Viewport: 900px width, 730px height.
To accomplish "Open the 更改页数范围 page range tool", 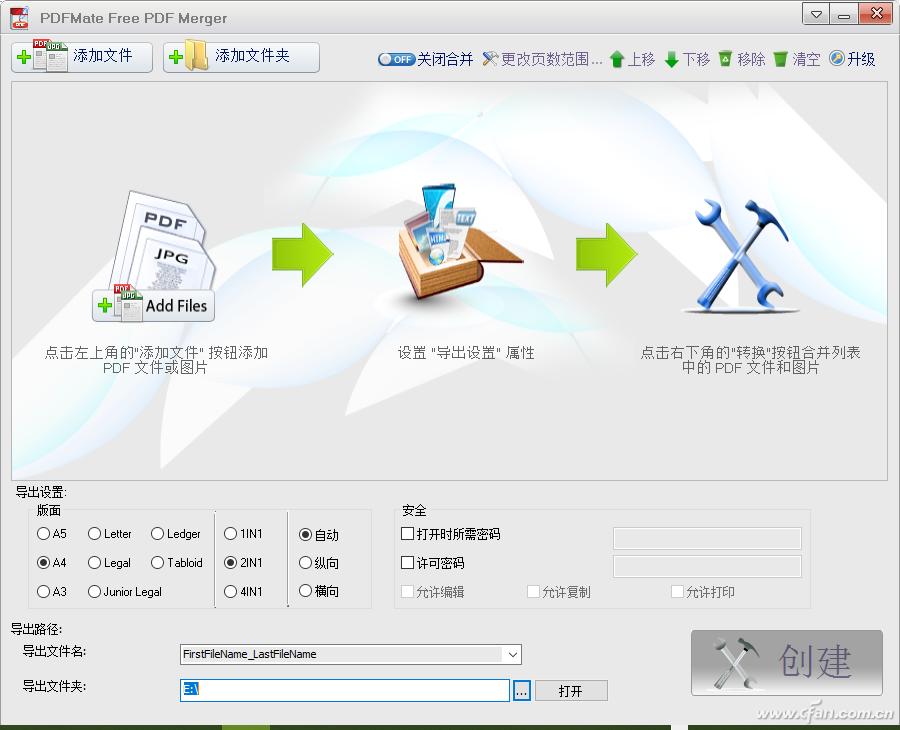I will tap(490, 59).
